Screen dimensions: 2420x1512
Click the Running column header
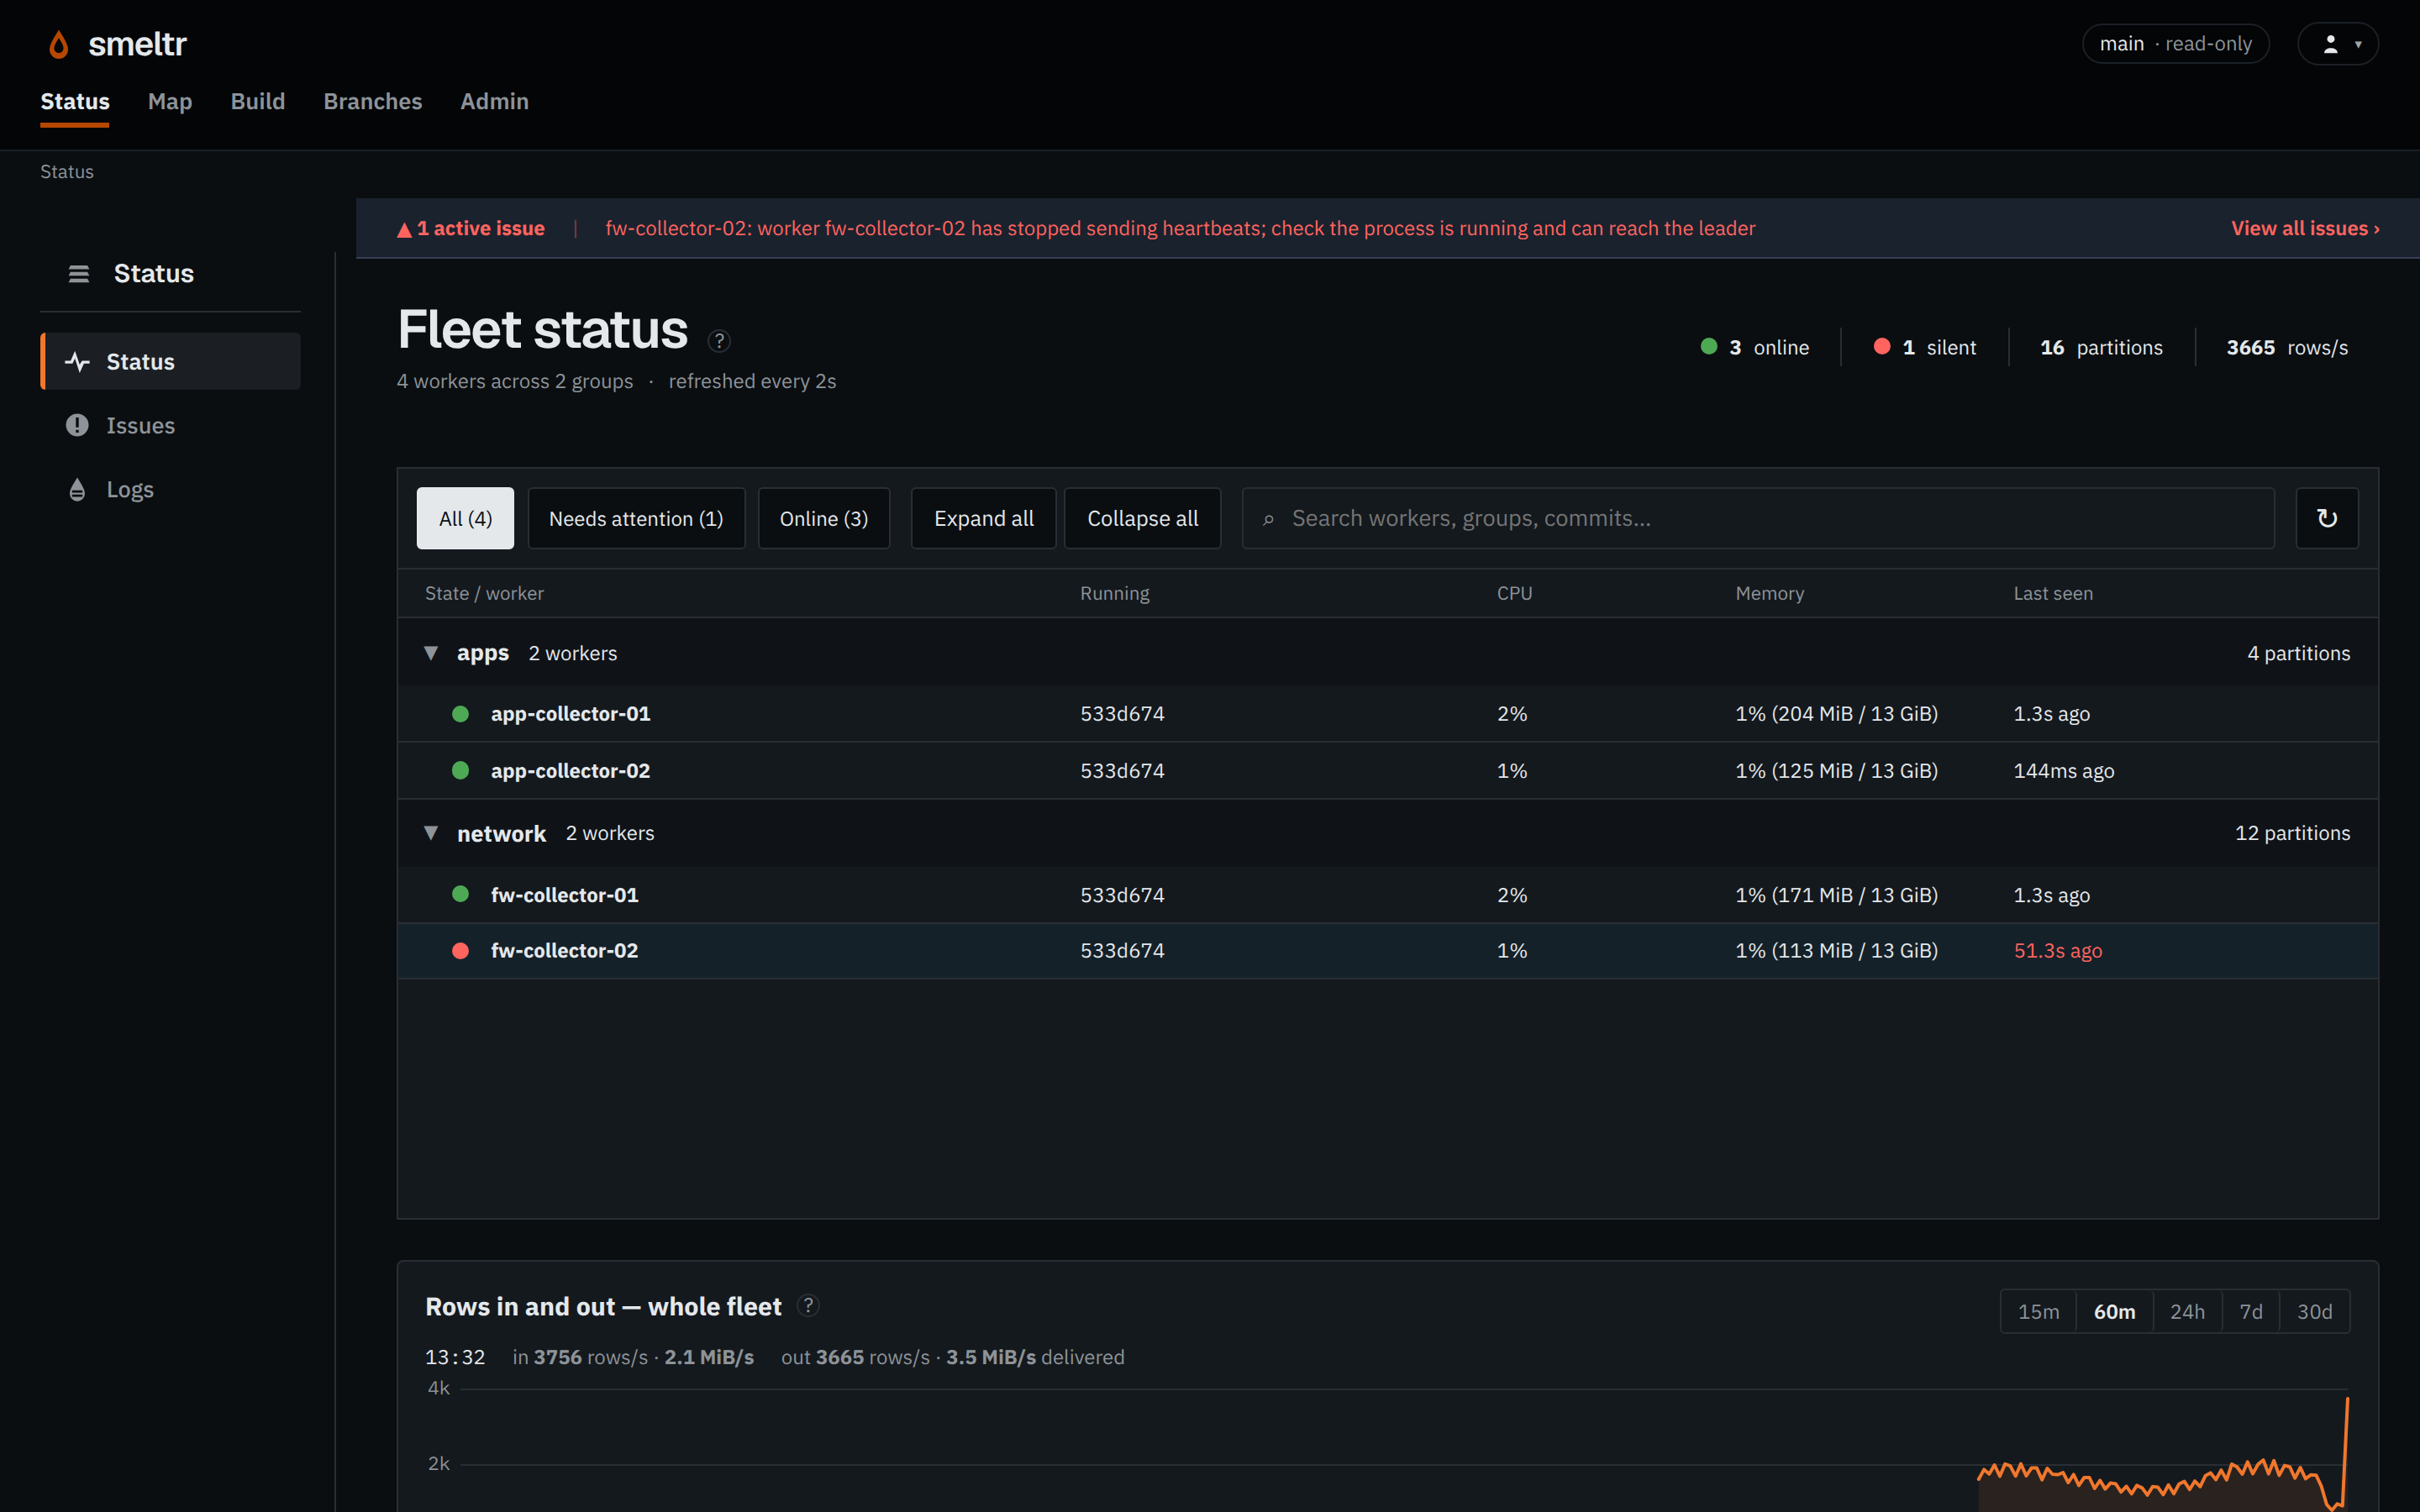(x=1114, y=593)
